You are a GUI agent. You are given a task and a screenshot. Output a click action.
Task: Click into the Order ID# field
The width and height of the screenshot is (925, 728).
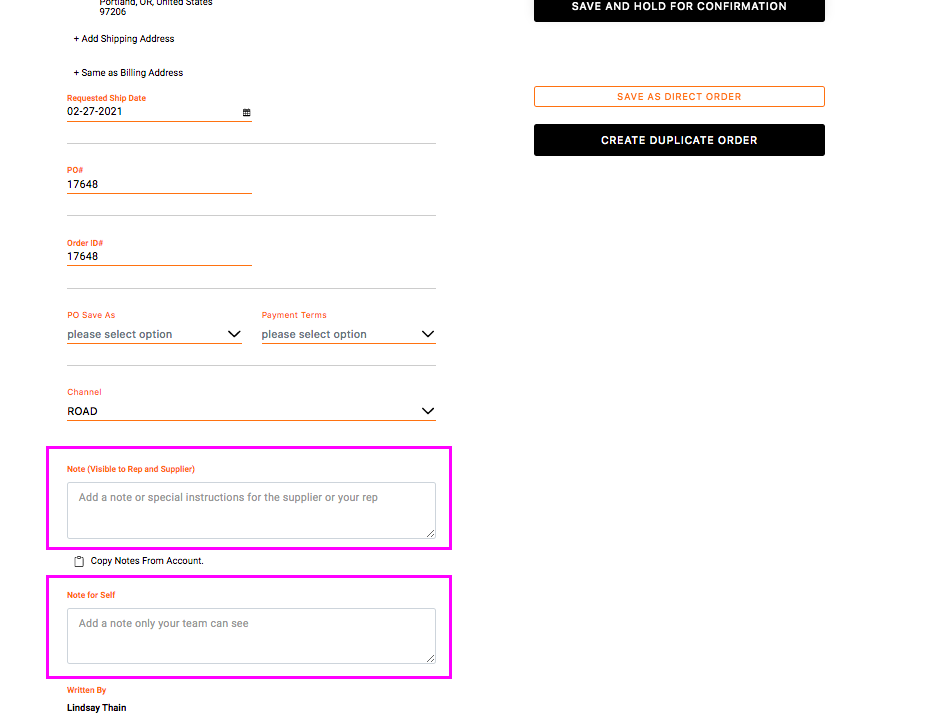point(158,256)
